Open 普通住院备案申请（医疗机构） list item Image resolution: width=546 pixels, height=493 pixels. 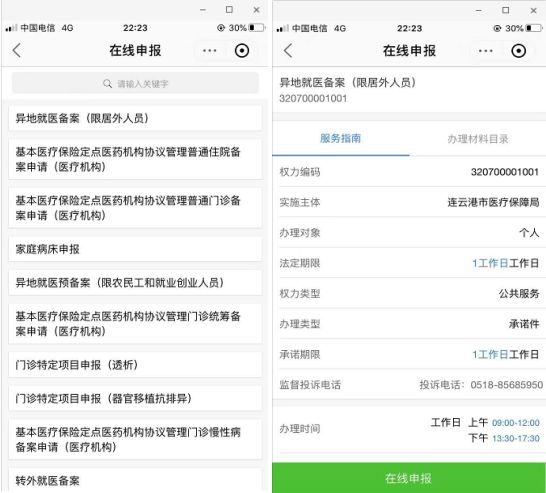pos(135,159)
